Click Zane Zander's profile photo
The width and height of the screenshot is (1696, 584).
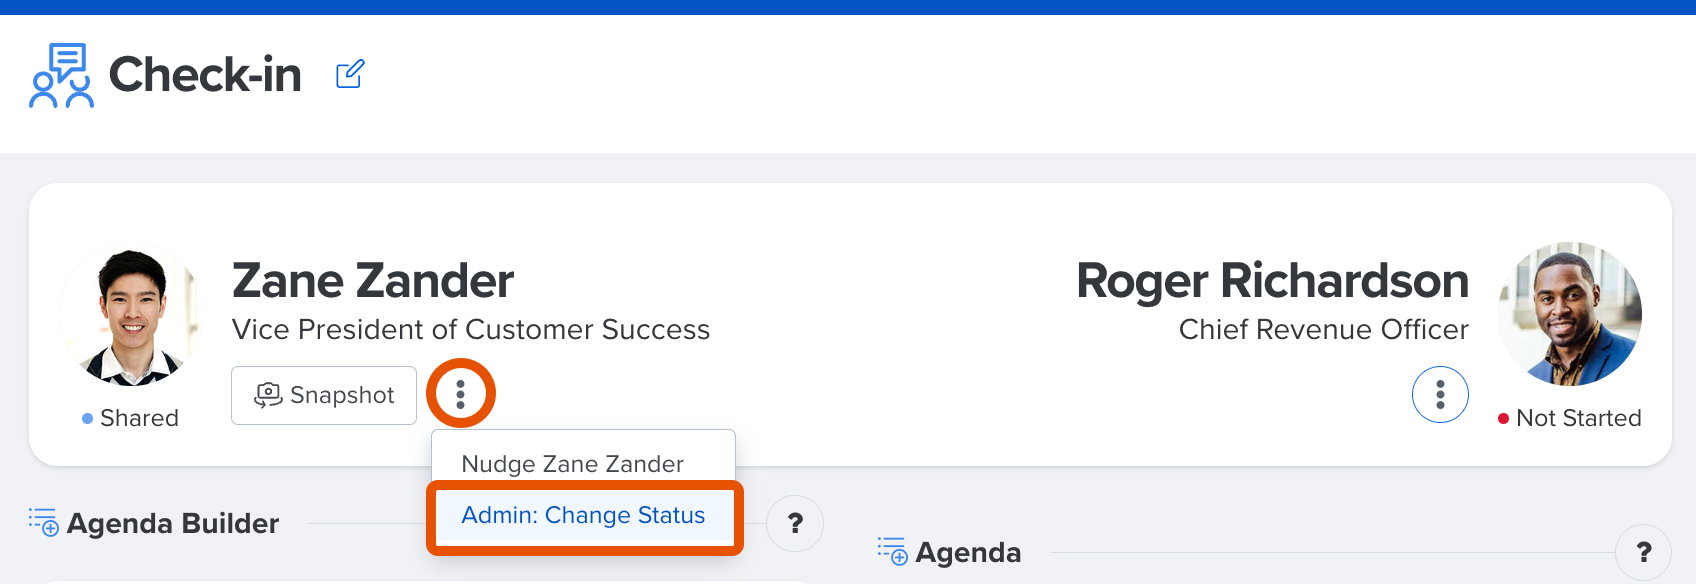(x=132, y=315)
